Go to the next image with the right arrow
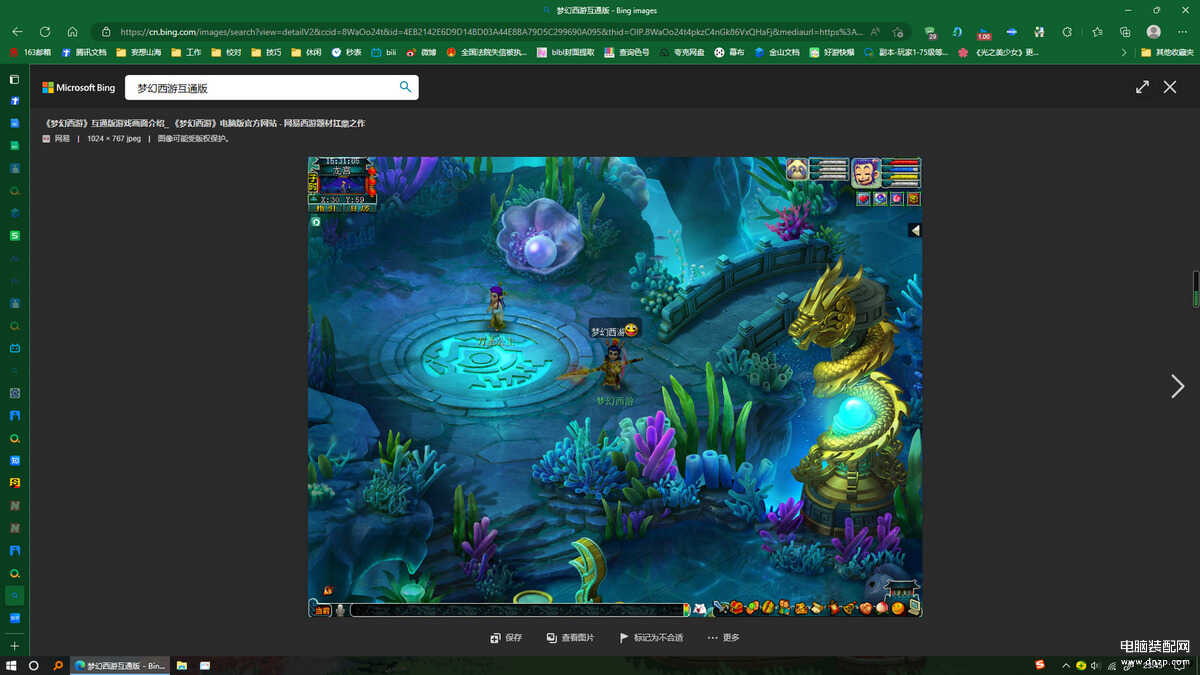1200x675 pixels. pos(1177,386)
